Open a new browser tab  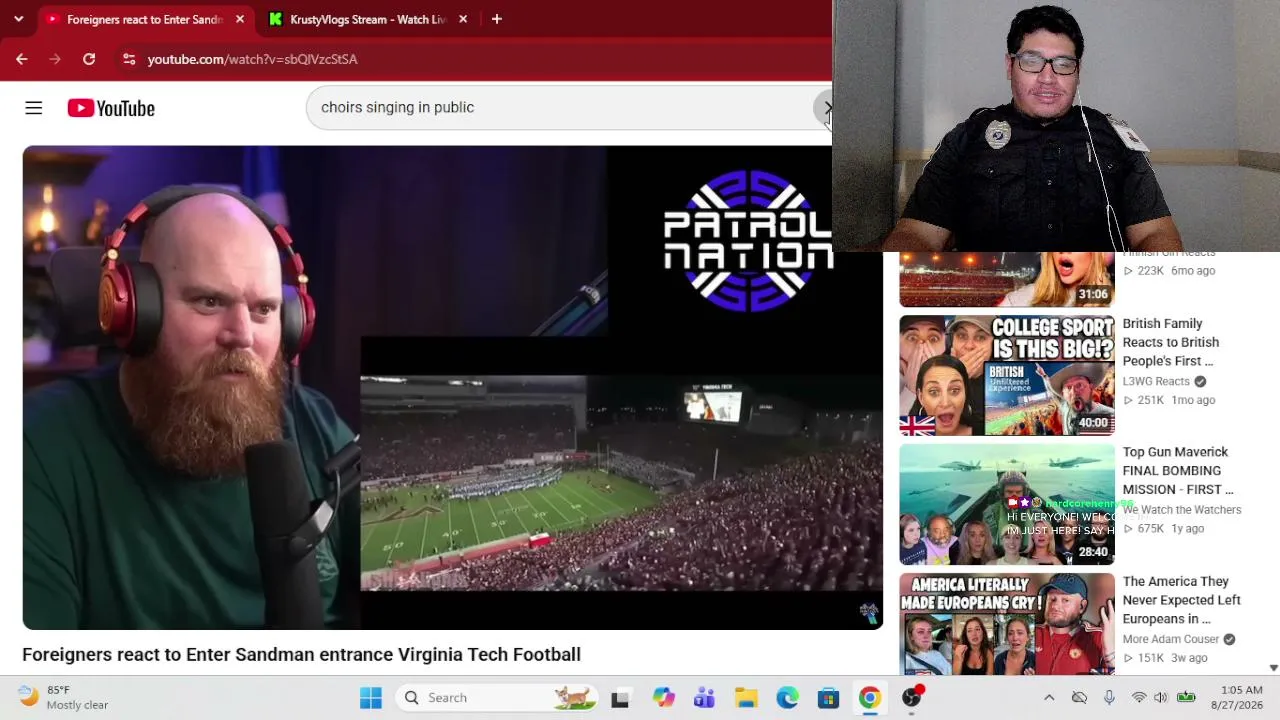497,19
